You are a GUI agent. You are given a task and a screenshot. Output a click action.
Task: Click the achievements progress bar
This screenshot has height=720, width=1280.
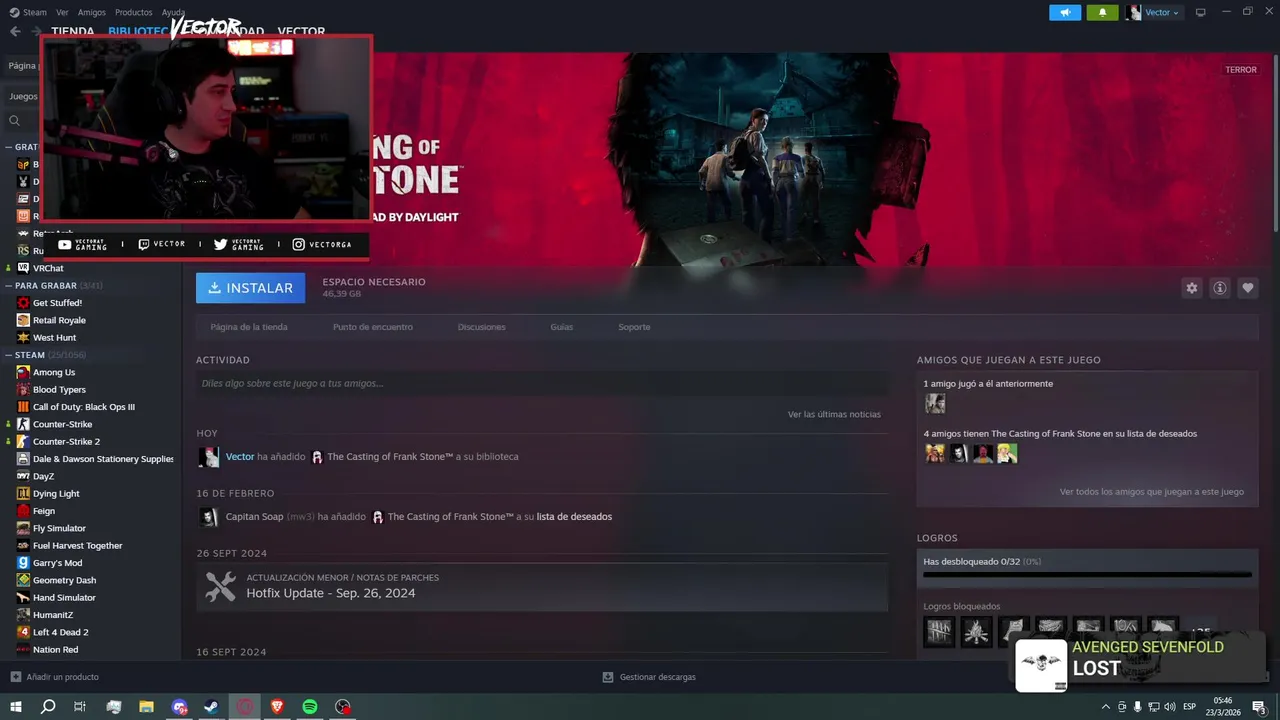[x=1087, y=575]
